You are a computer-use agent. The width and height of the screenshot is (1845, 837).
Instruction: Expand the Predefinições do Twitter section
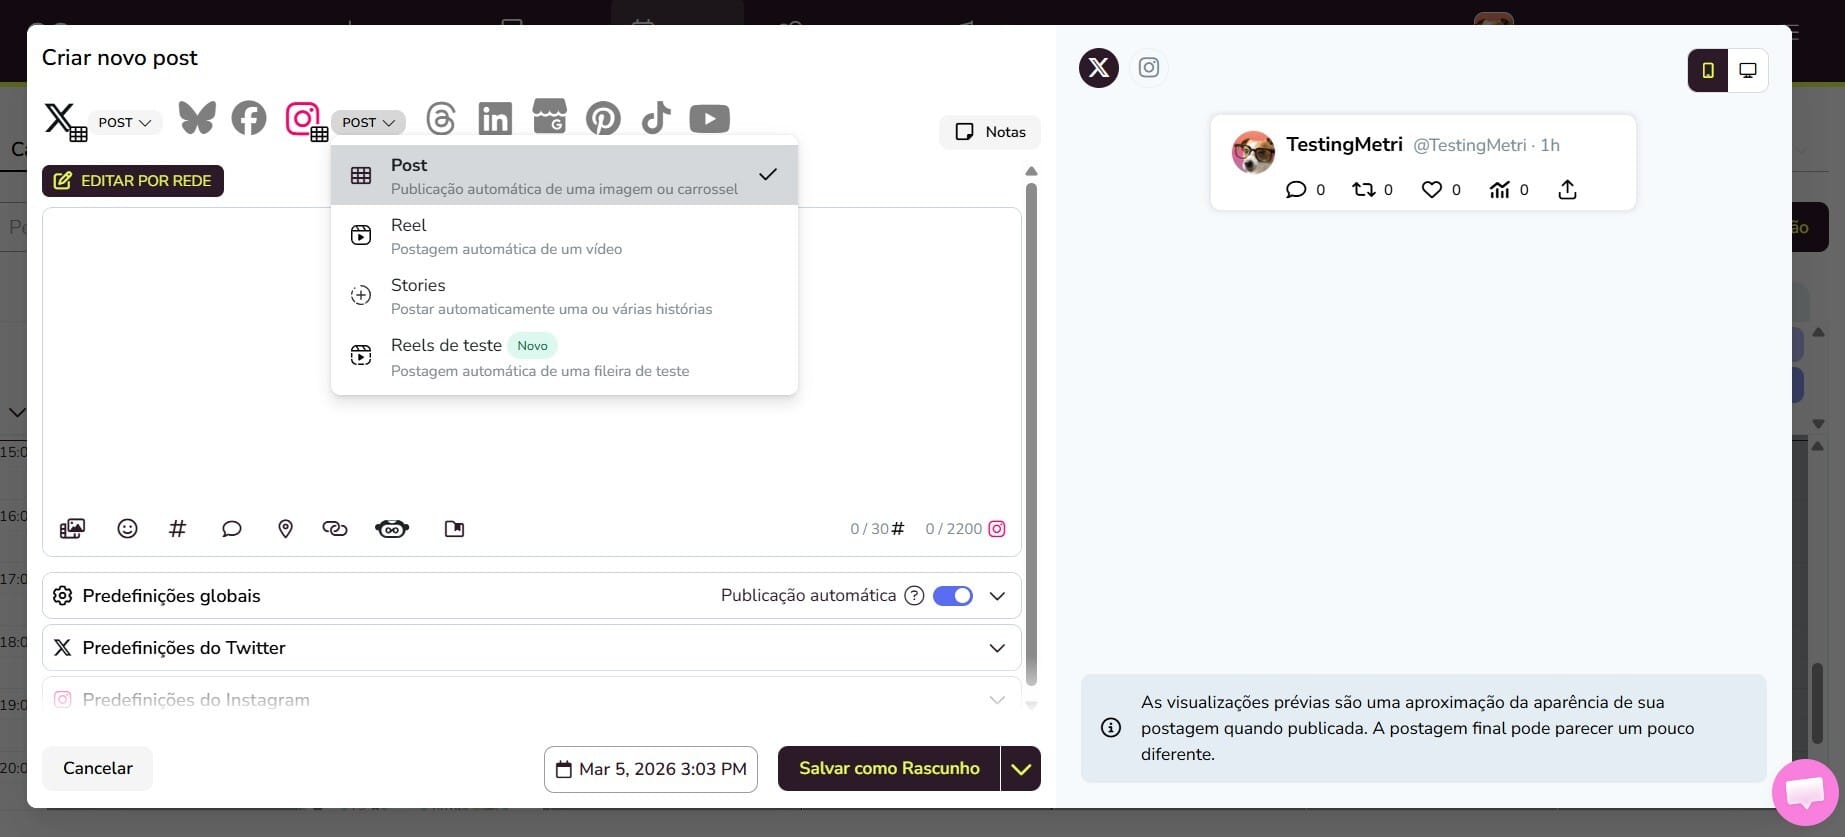coord(997,648)
